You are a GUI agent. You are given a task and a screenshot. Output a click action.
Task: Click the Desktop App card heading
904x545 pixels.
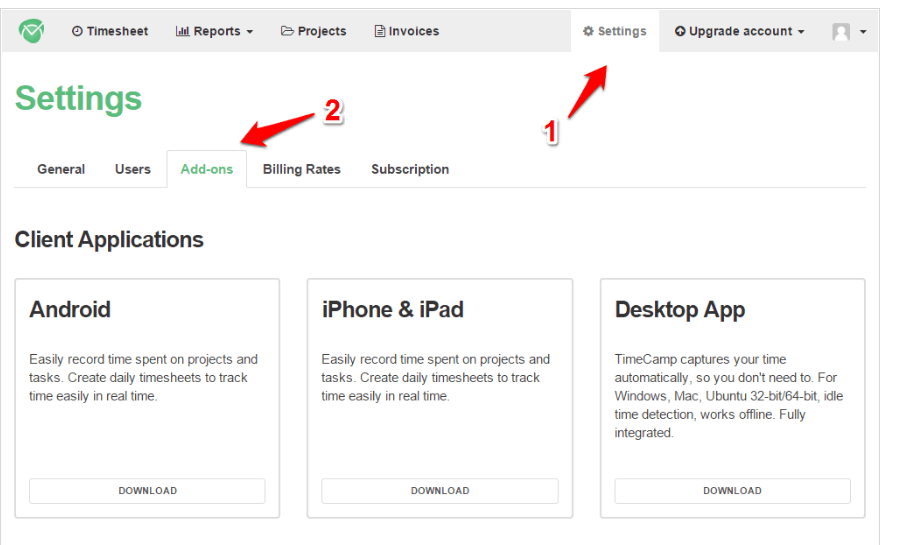click(x=680, y=310)
